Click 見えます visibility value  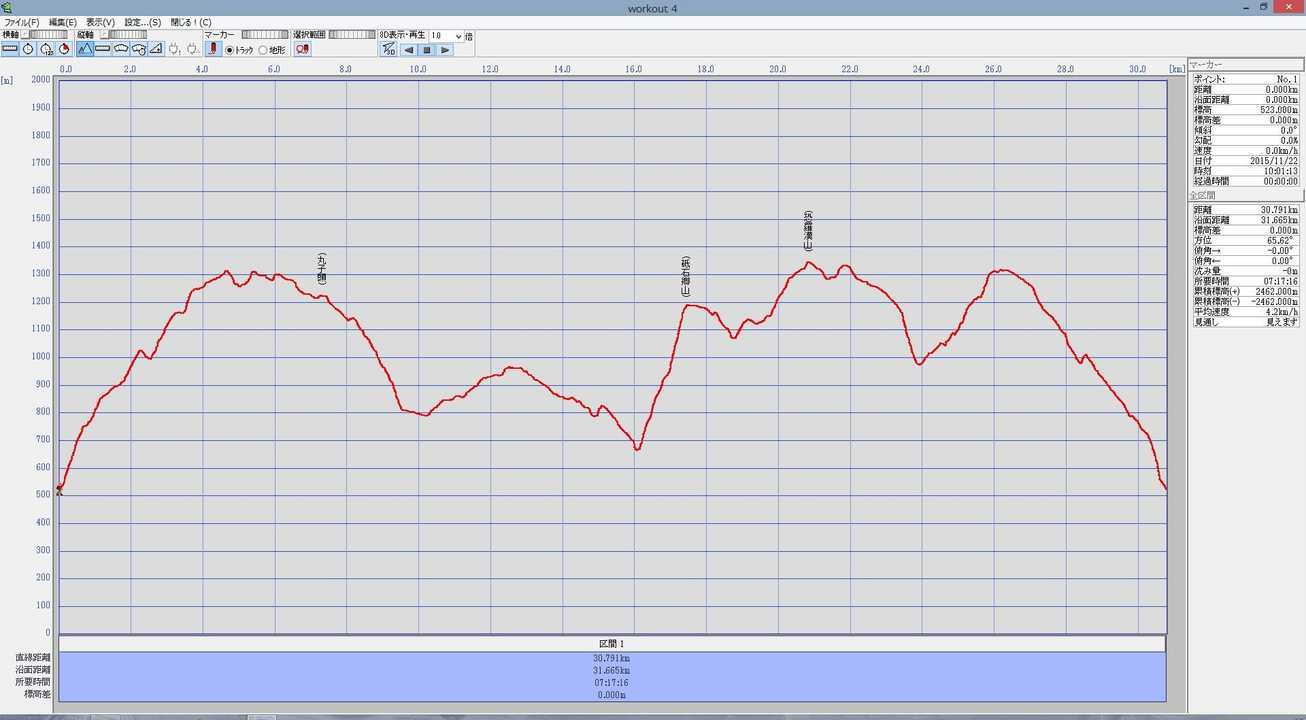click(x=1283, y=322)
